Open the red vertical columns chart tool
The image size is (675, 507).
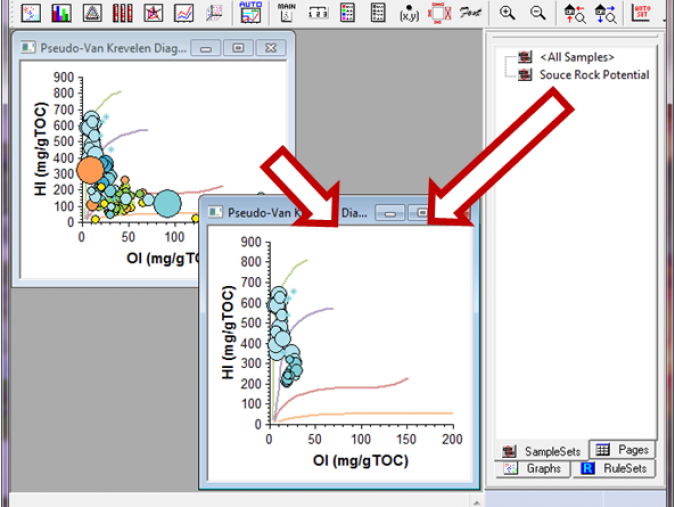coord(122,13)
